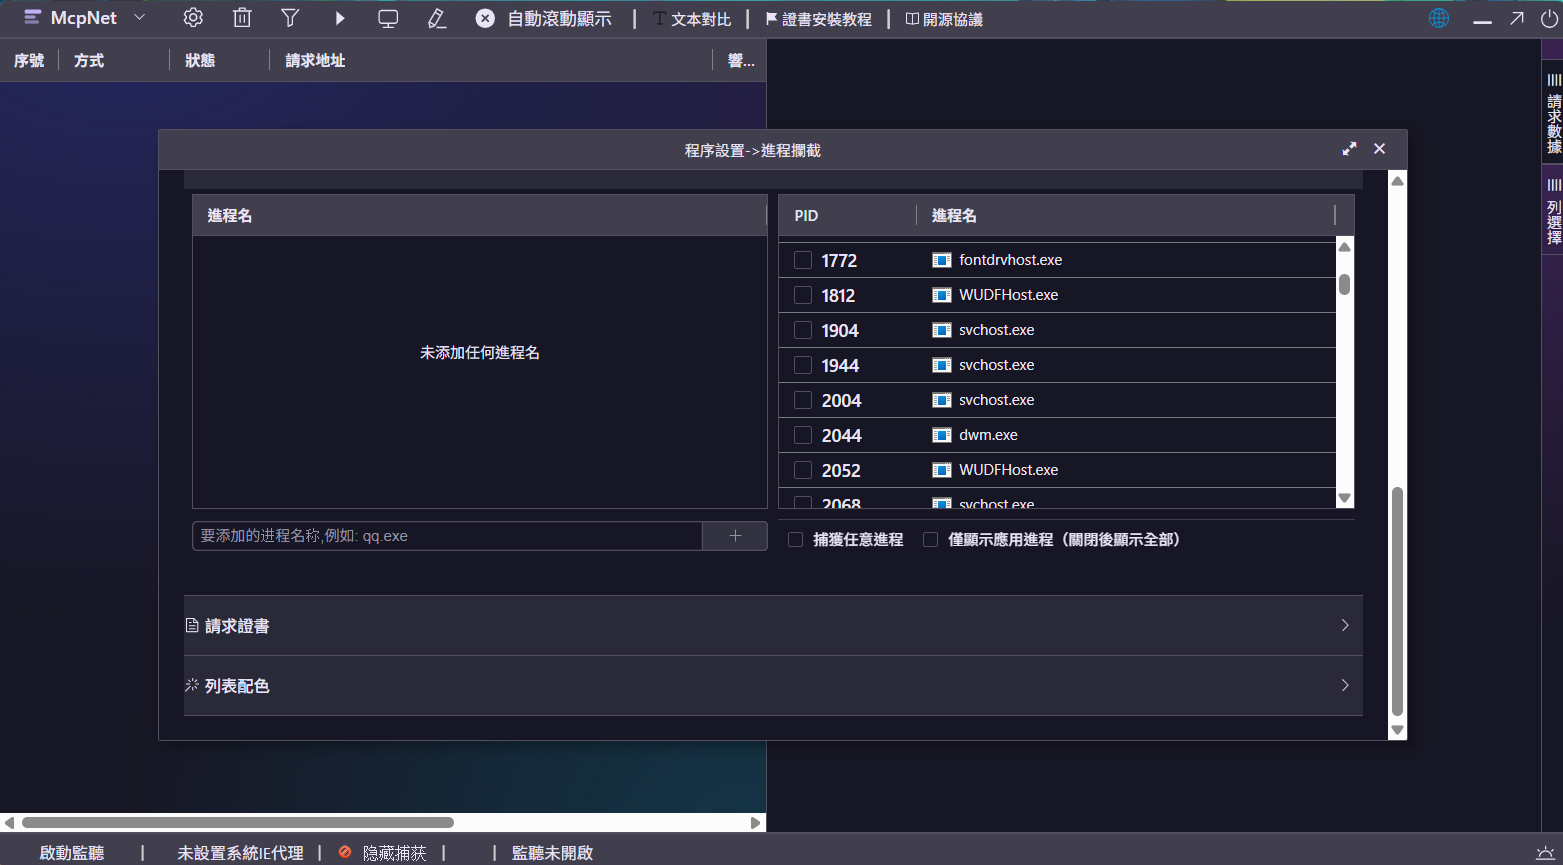Click the trash icon to clear requests
The height and width of the screenshot is (865, 1563).
click(242, 18)
